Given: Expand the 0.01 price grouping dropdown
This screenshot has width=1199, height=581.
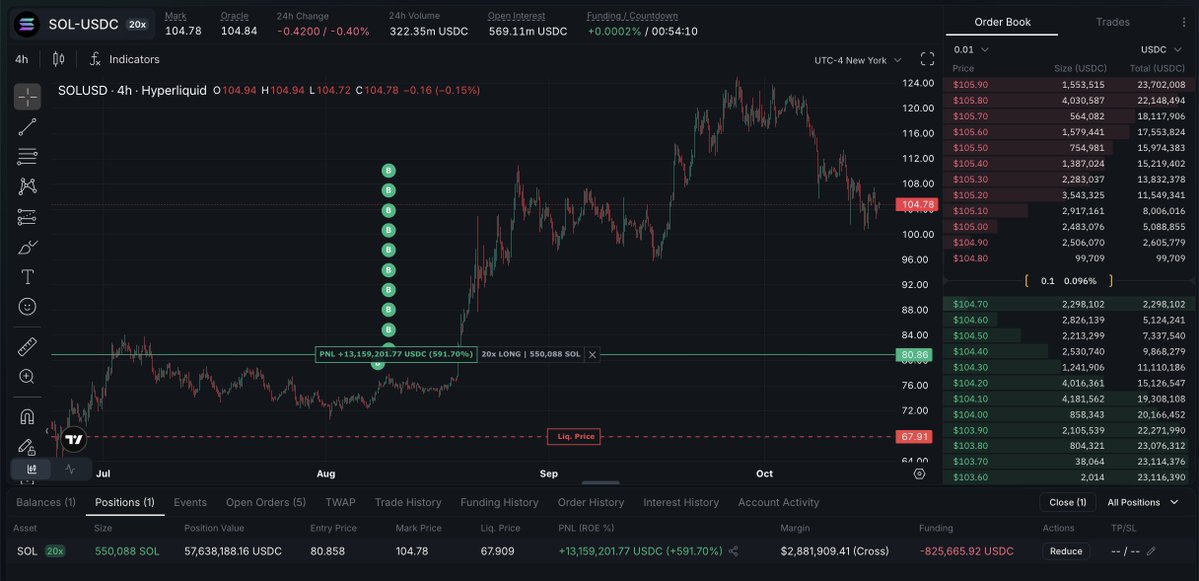Looking at the screenshot, I should pos(971,50).
